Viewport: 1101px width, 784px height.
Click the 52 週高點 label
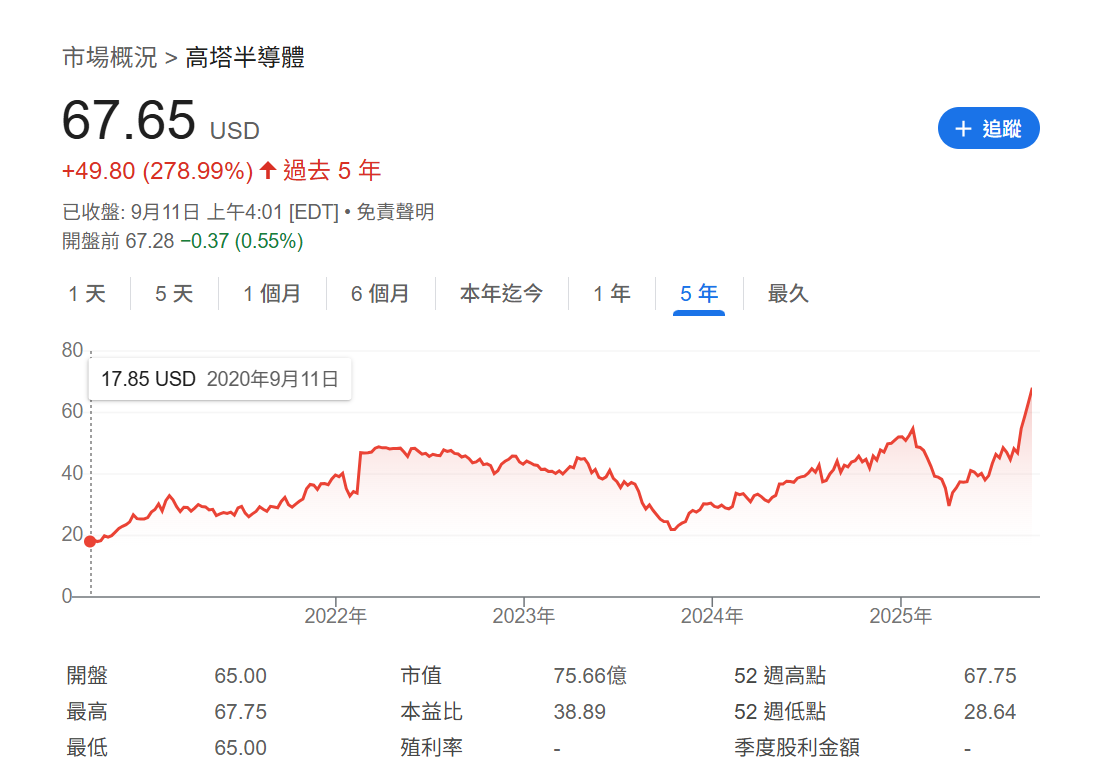pos(780,676)
